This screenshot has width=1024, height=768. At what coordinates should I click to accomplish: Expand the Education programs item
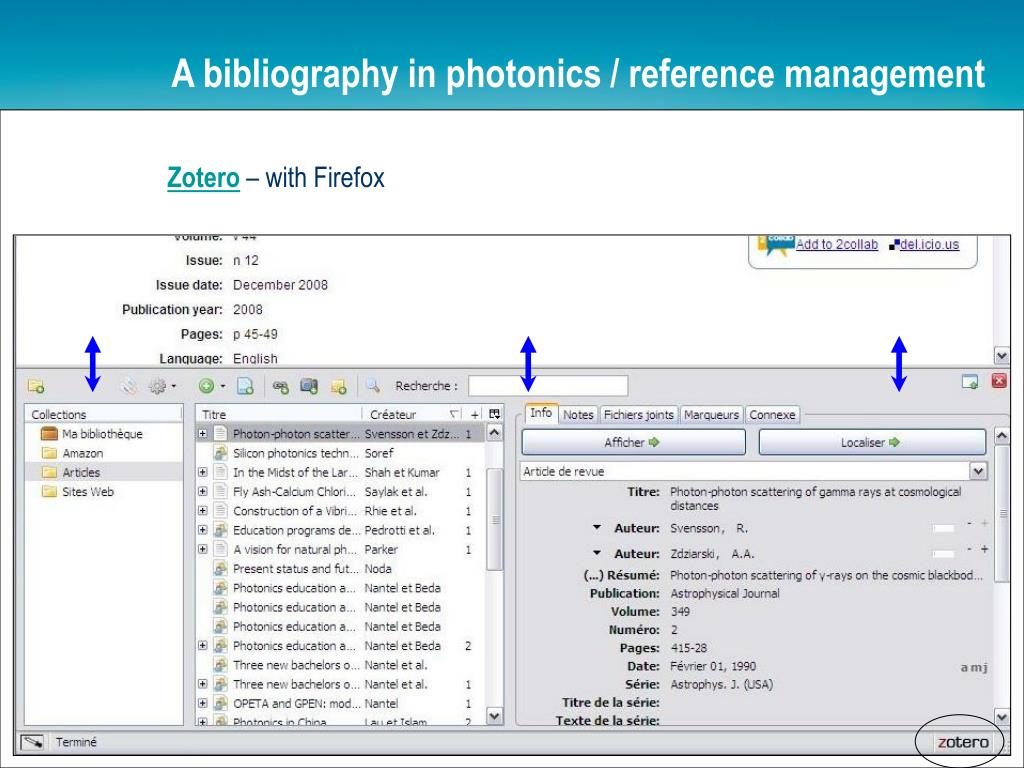(202, 530)
